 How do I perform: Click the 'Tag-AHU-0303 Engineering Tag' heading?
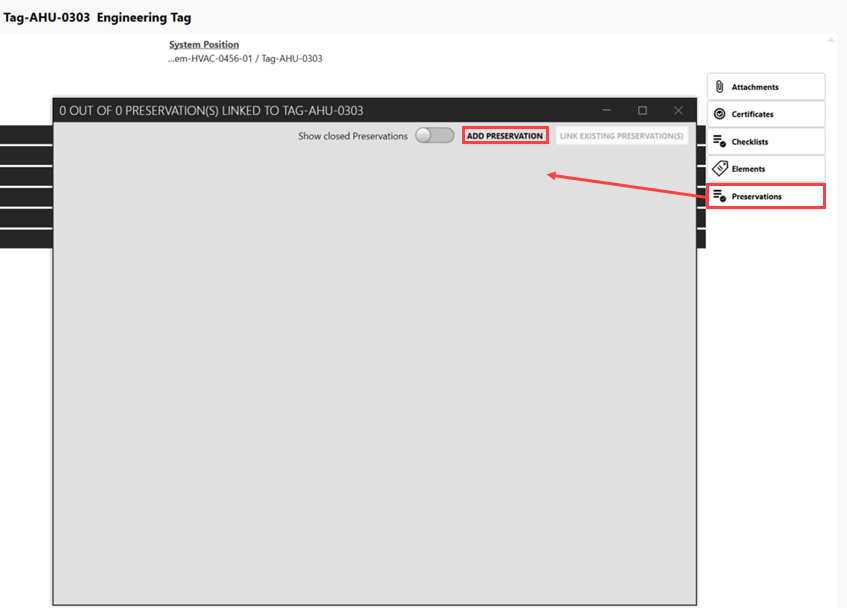click(97, 17)
